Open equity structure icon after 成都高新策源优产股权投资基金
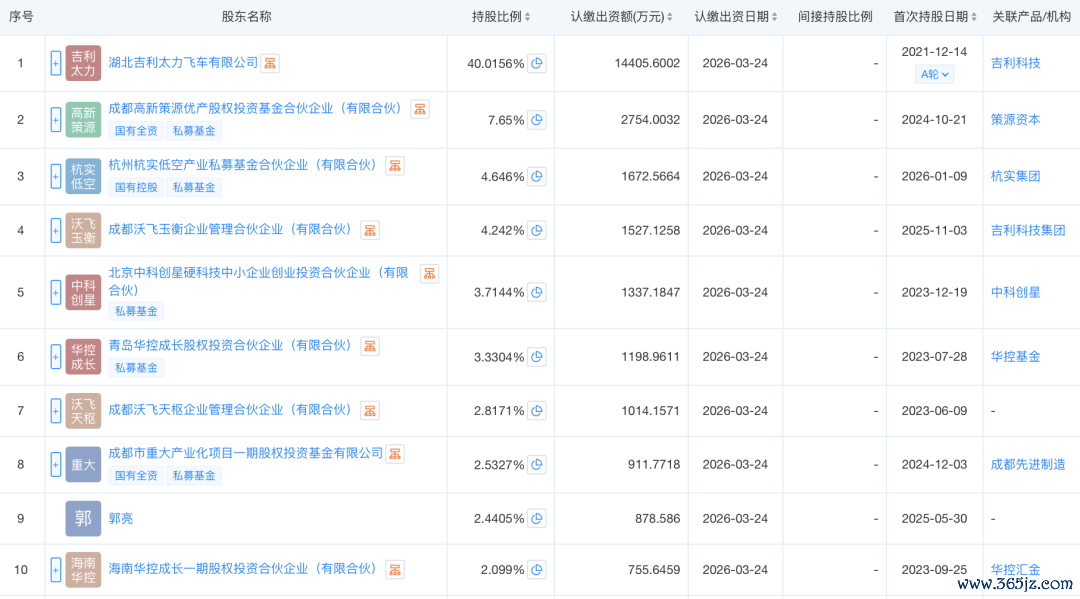This screenshot has width=1080, height=599. coord(420,109)
